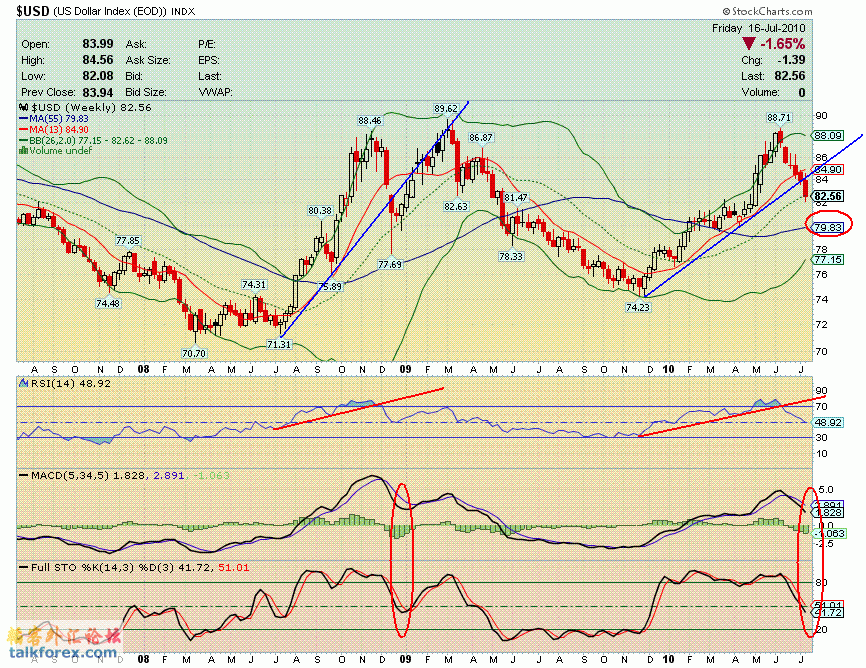
Task: Click the 88.71 peak price label
Action: (779, 117)
